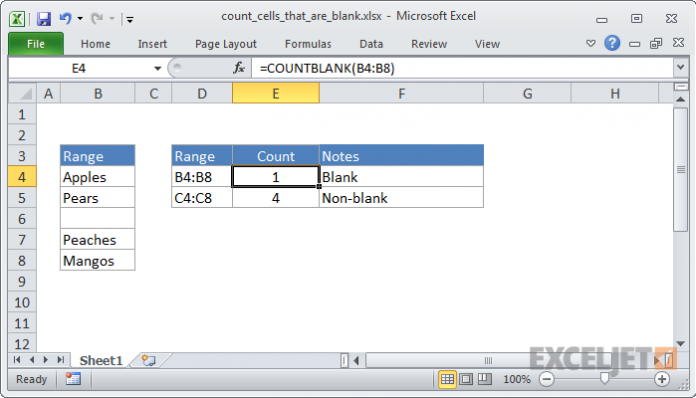Click the vertical scrollbar down arrow
The width and height of the screenshot is (696, 398).
(x=680, y=344)
